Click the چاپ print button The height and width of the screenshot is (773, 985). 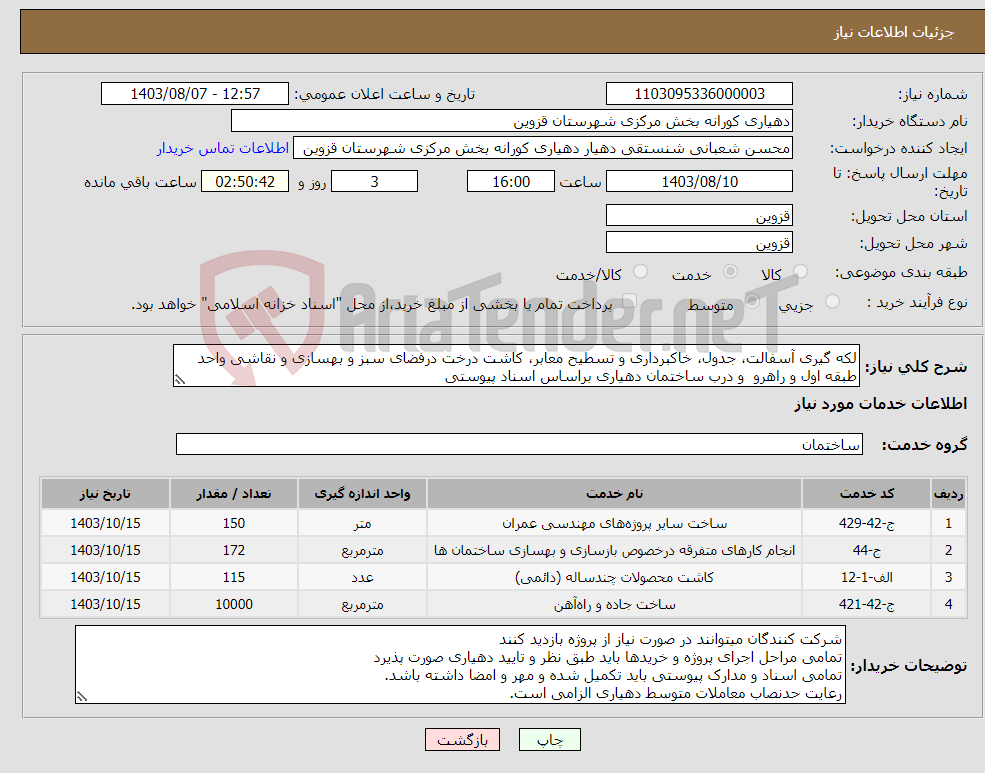[550, 740]
